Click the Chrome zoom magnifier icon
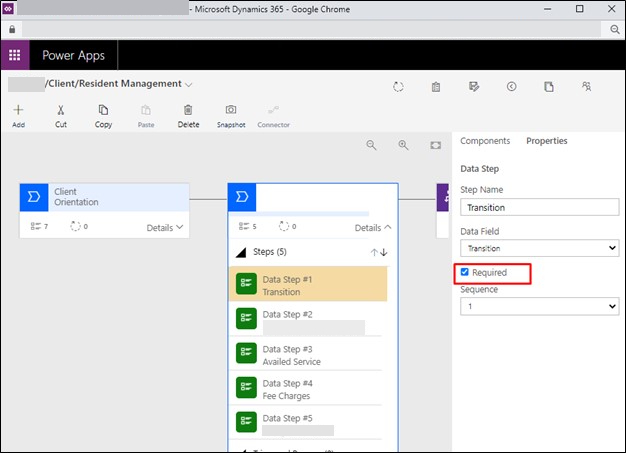626x453 pixels. pyautogui.click(x=615, y=30)
